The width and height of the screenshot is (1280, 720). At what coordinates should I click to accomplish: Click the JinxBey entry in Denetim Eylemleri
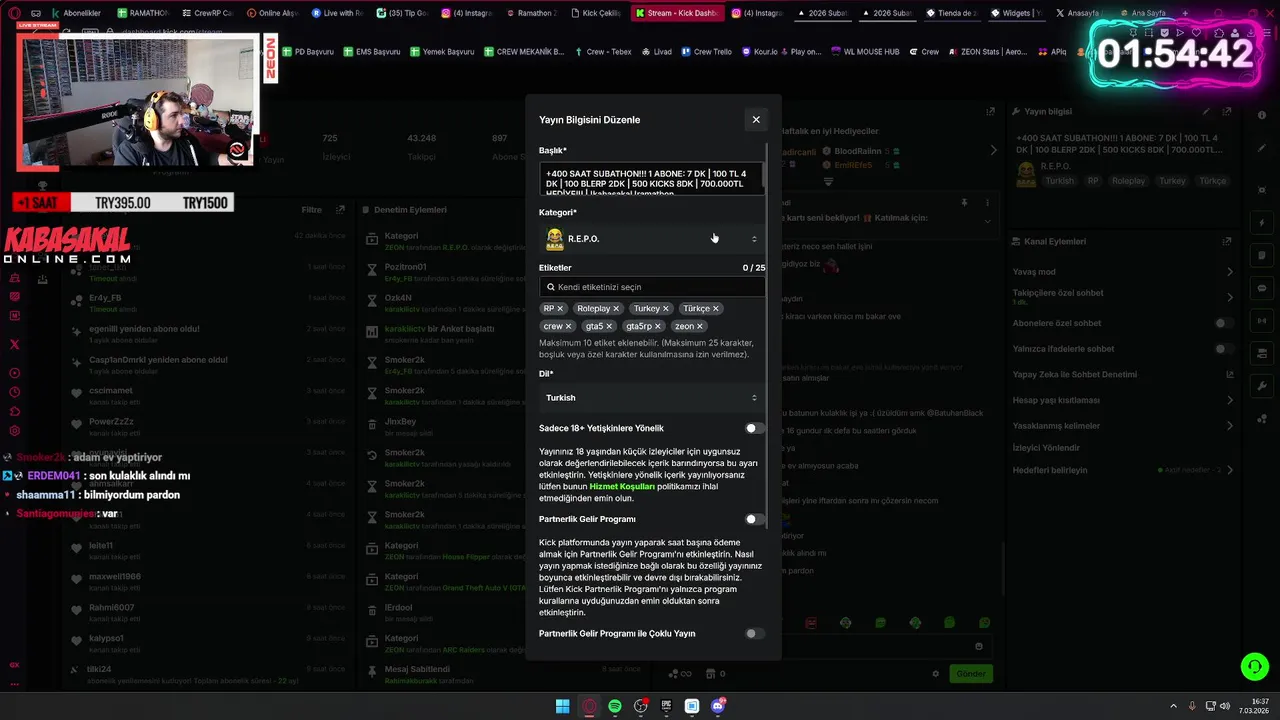click(x=400, y=422)
